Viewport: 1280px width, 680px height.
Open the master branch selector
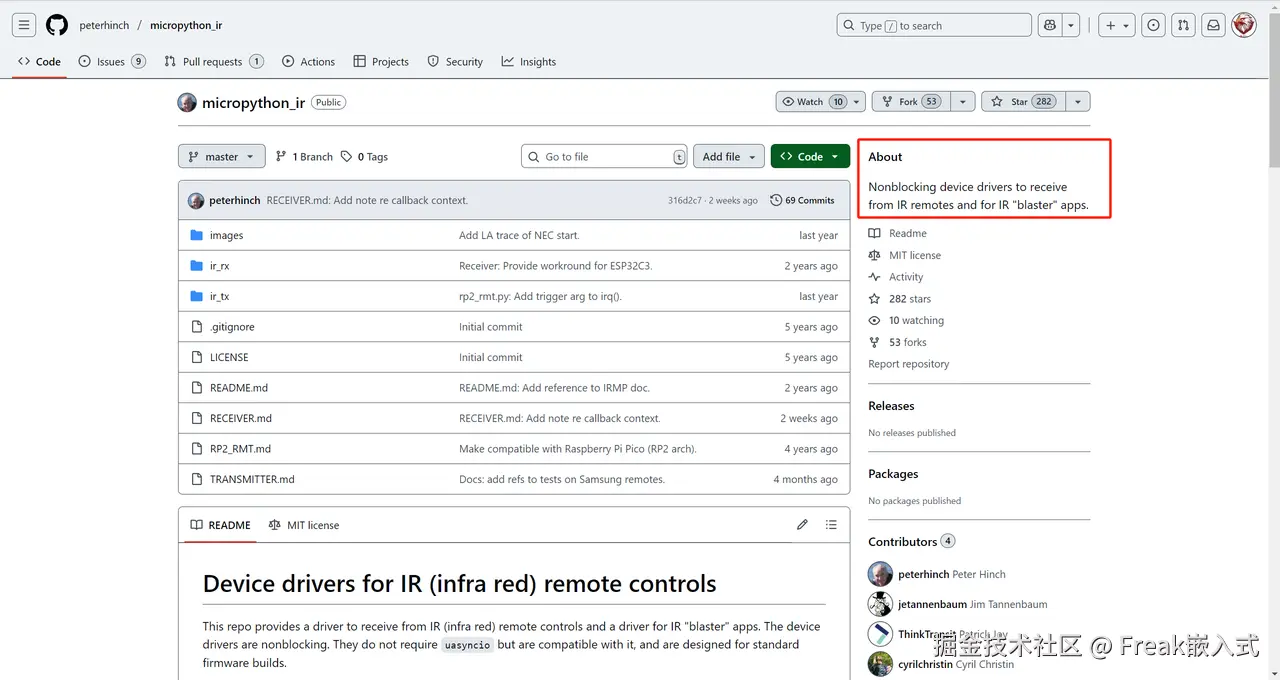(222, 157)
